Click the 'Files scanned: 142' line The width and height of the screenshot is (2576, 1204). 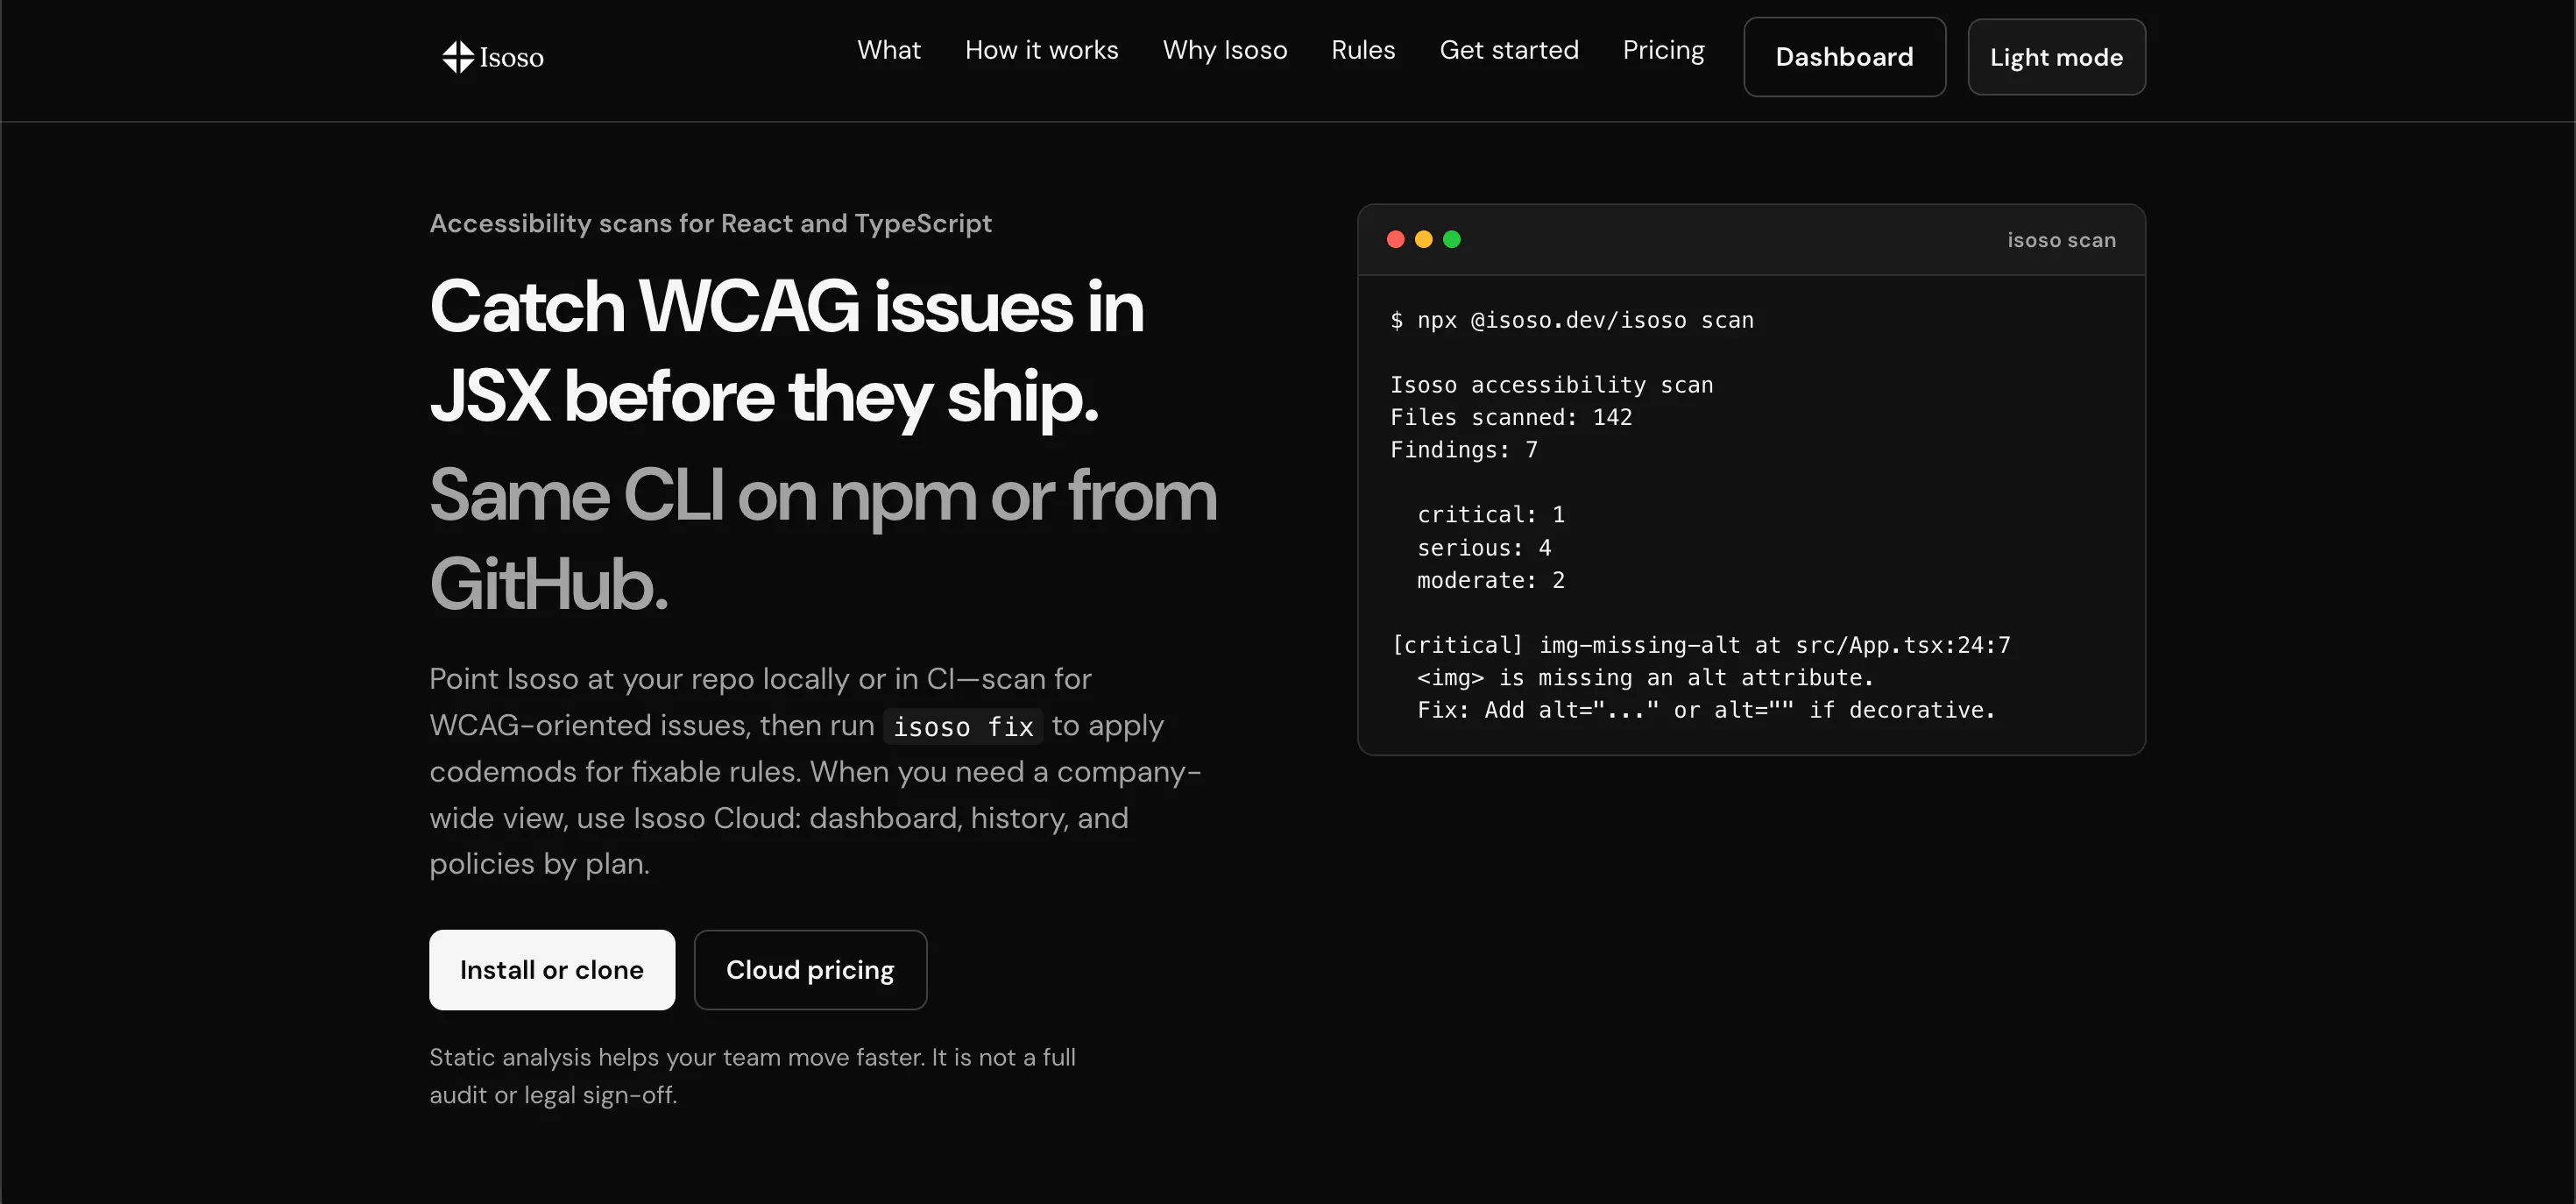(1511, 417)
